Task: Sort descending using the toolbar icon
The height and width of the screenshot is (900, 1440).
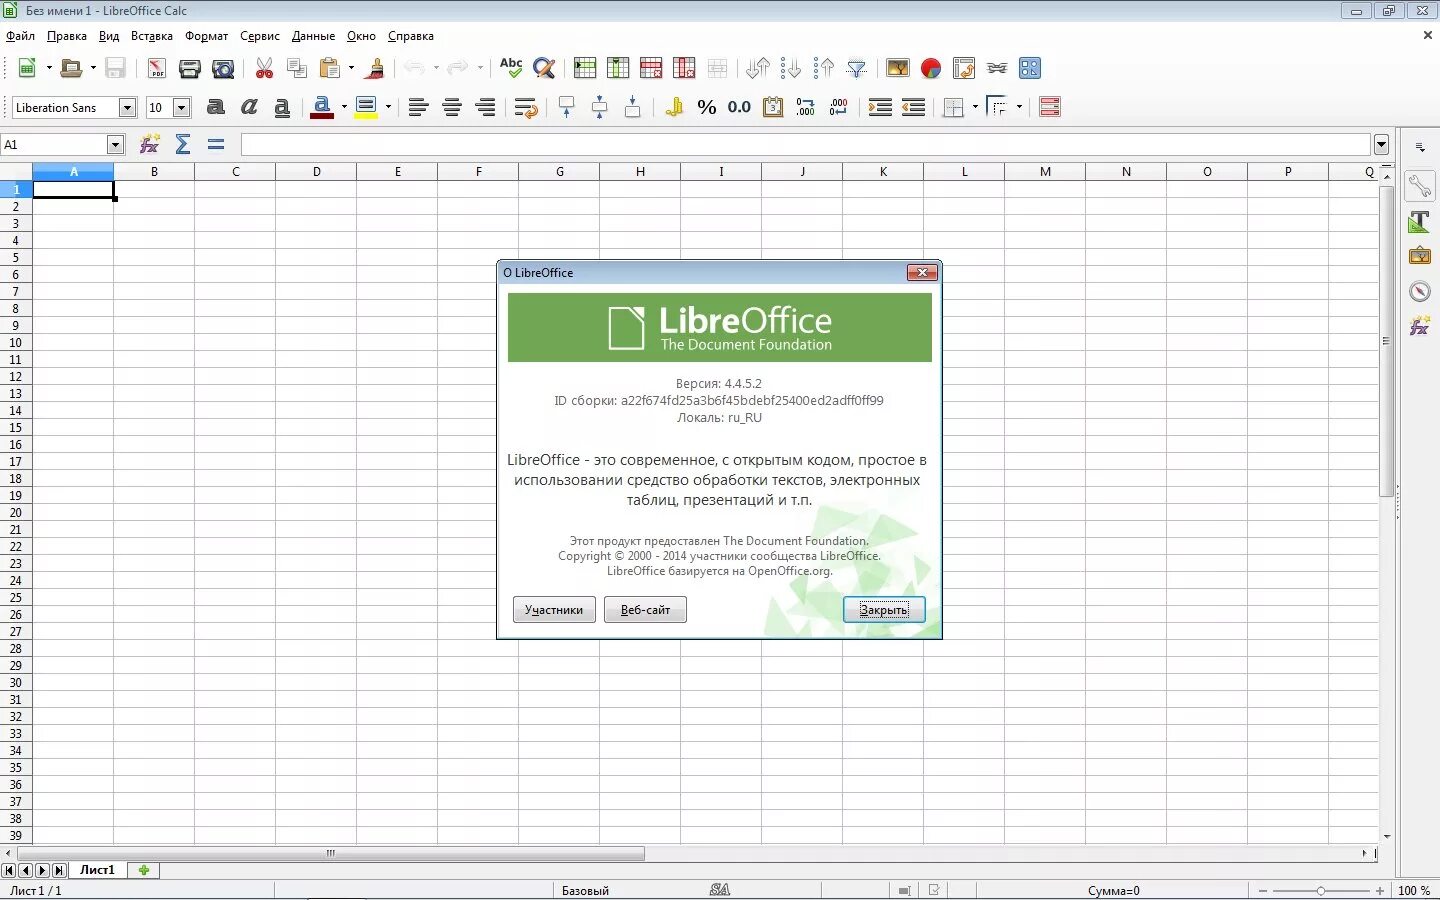Action: pyautogui.click(x=824, y=68)
